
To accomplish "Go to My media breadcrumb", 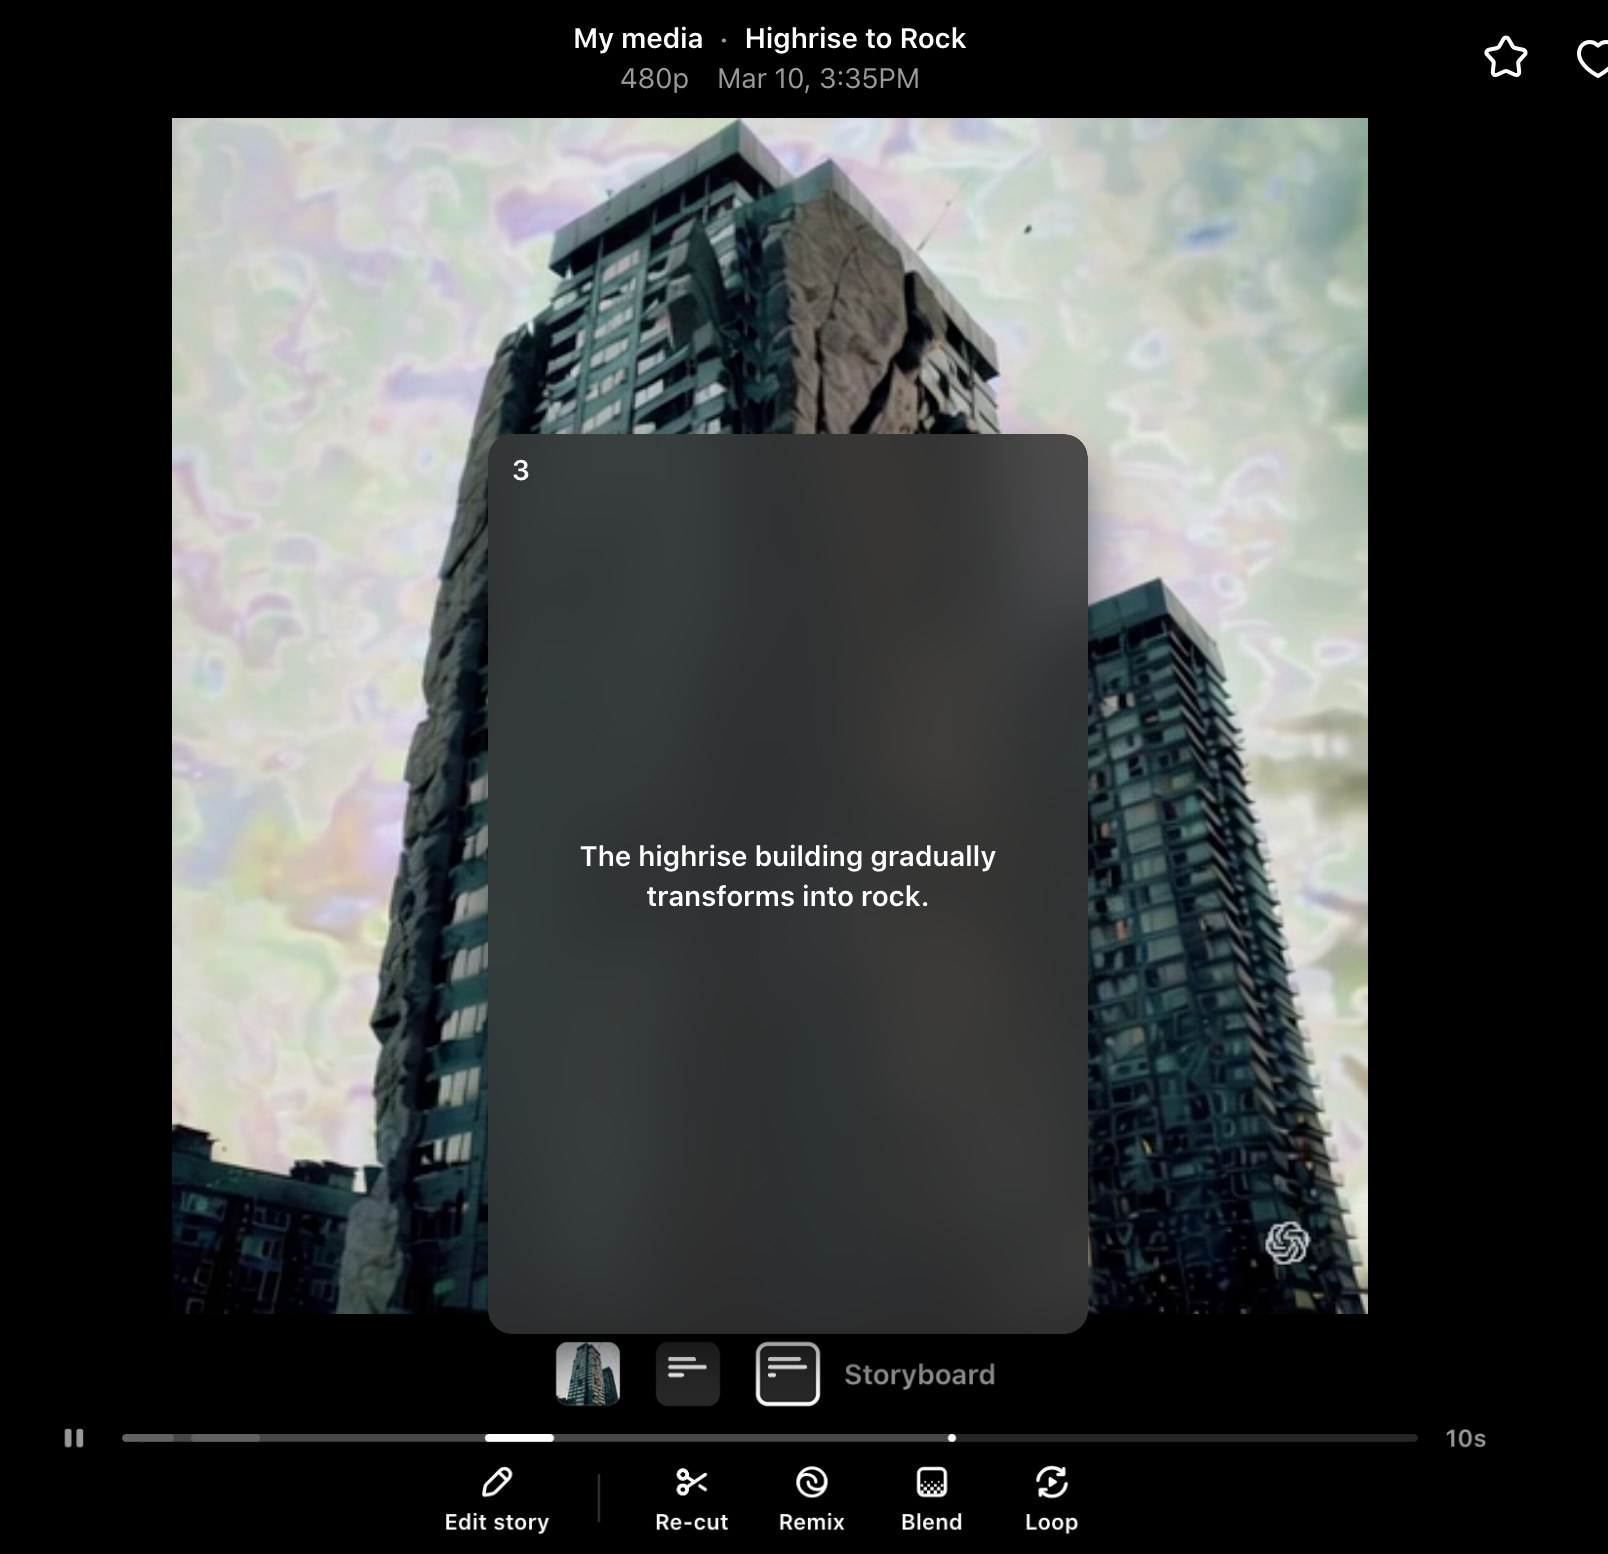I will [638, 39].
